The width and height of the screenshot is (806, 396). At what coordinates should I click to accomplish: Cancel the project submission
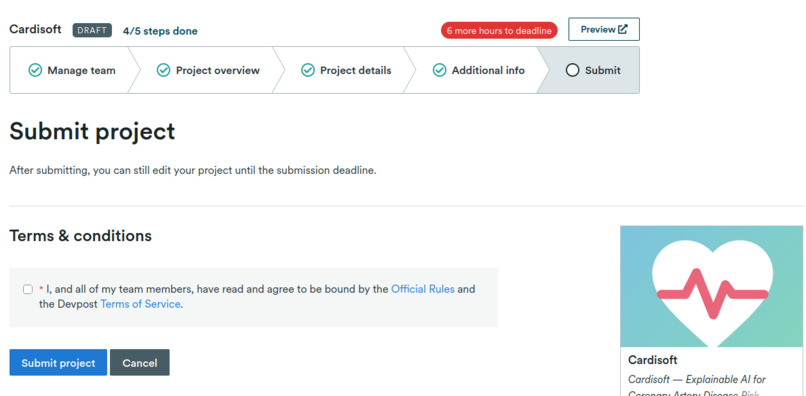[x=140, y=363]
